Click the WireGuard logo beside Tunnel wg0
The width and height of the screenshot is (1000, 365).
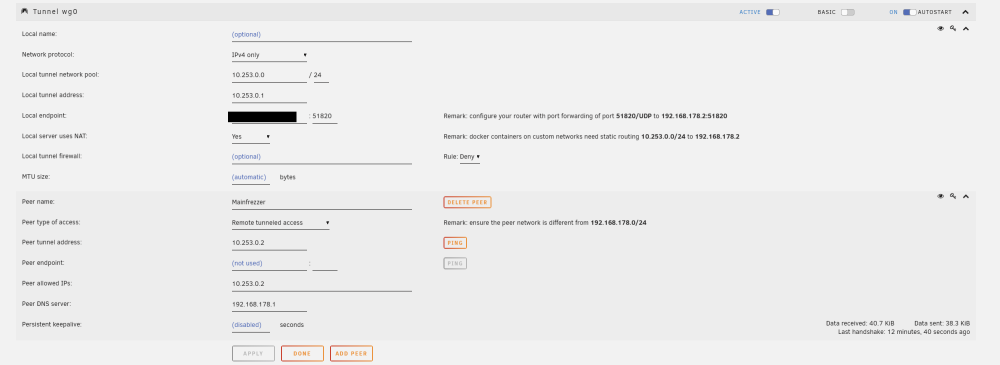pyautogui.click(x=24, y=11)
